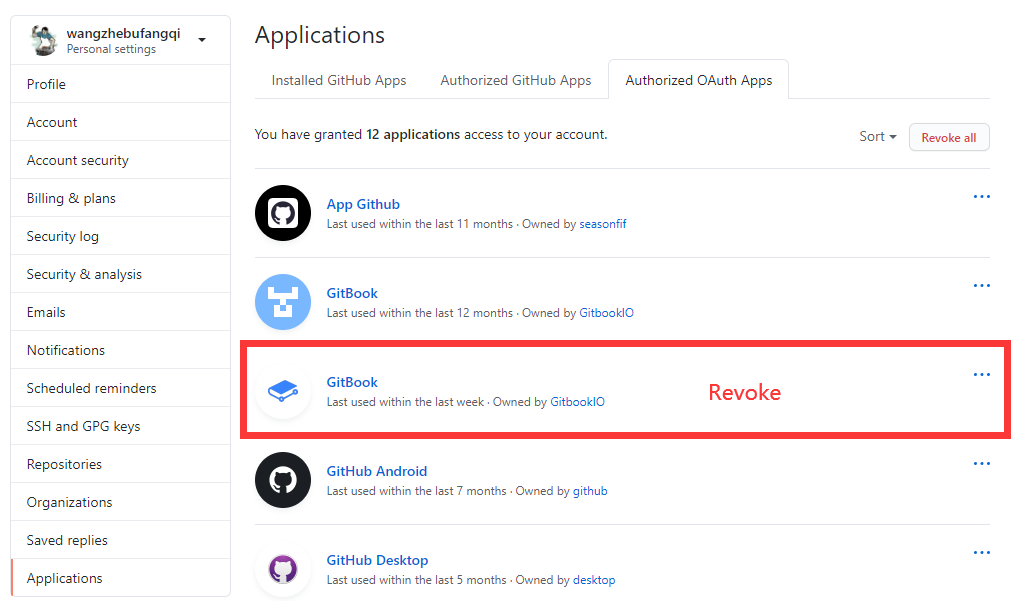Open Scheduled reminders settings

point(90,388)
